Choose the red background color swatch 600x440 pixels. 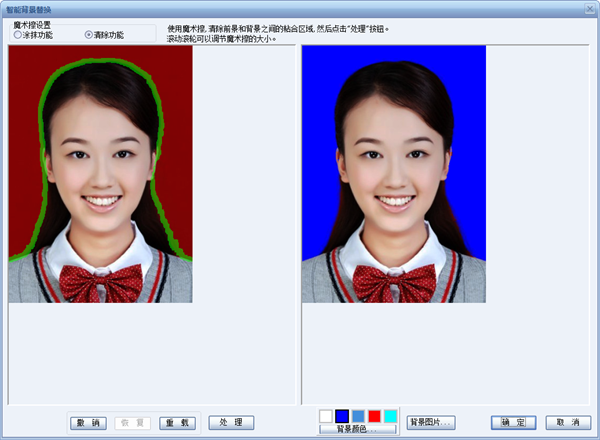(x=374, y=416)
